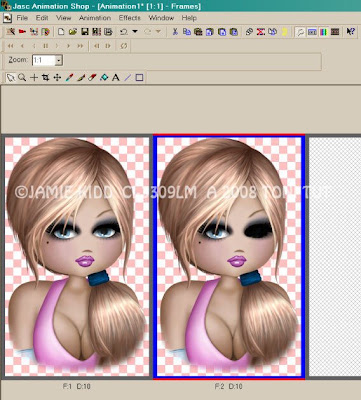Click the Paste clipboard icon
The width and height of the screenshot is (361, 400).
point(198,32)
